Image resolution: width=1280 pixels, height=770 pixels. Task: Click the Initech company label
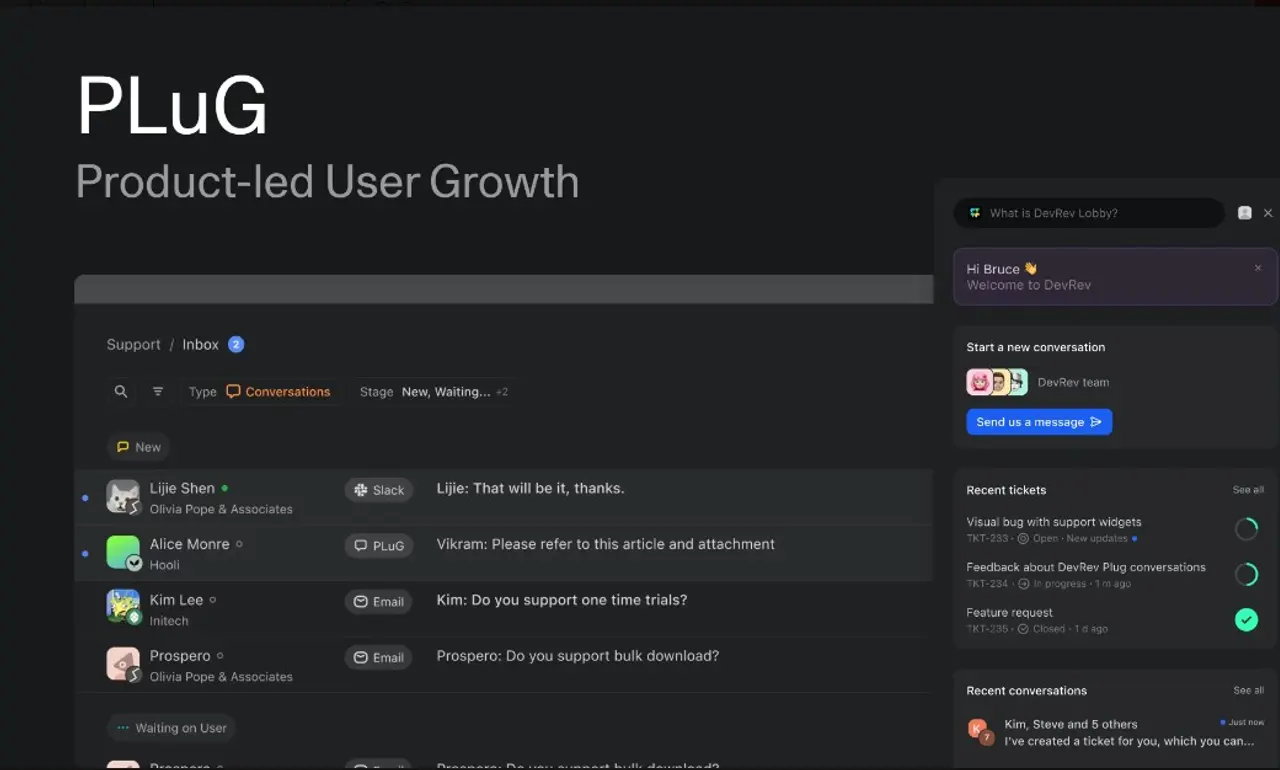[x=169, y=621]
